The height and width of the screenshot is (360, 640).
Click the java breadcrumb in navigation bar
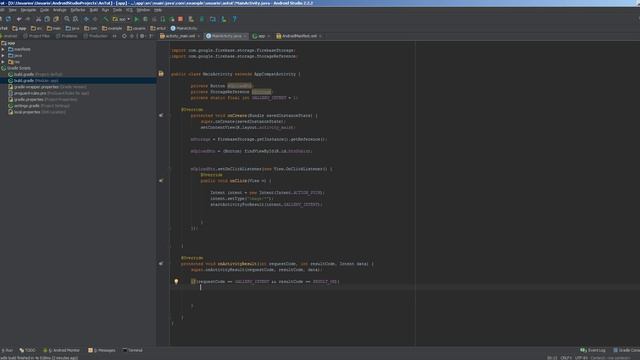(x=73, y=28)
